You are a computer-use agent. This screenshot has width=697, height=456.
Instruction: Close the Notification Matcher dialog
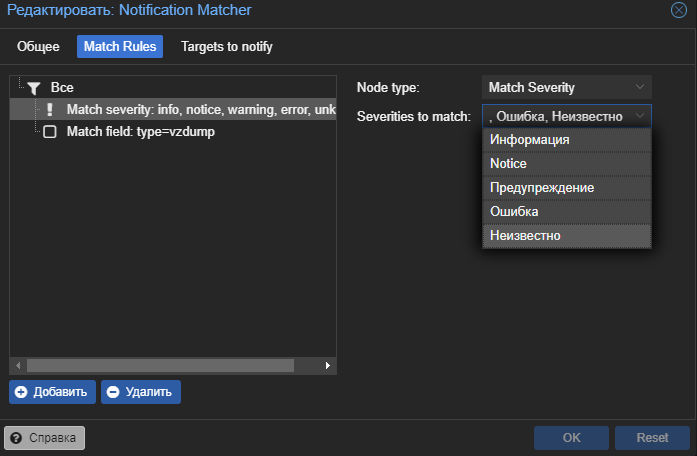678,10
